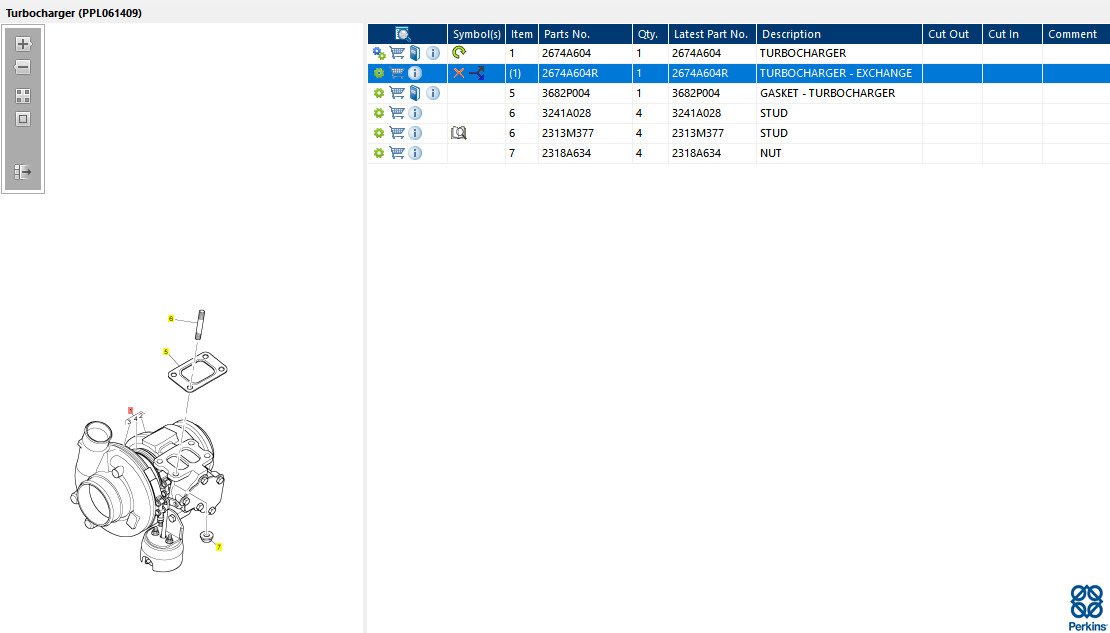The image size is (1110, 633).
Task: Select the GASKET - TURBOCHARGER description cell
Action: pyautogui.click(x=840, y=93)
